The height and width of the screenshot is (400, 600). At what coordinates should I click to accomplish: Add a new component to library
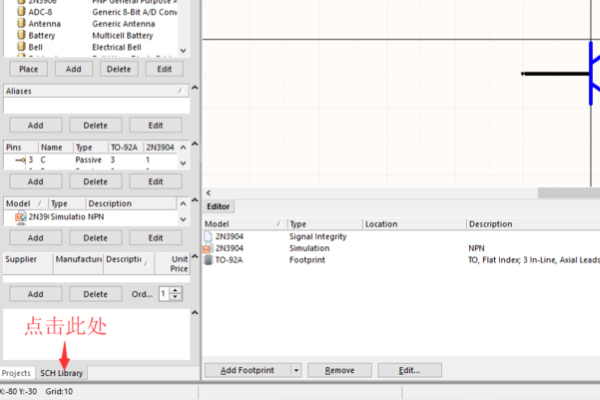point(73,69)
